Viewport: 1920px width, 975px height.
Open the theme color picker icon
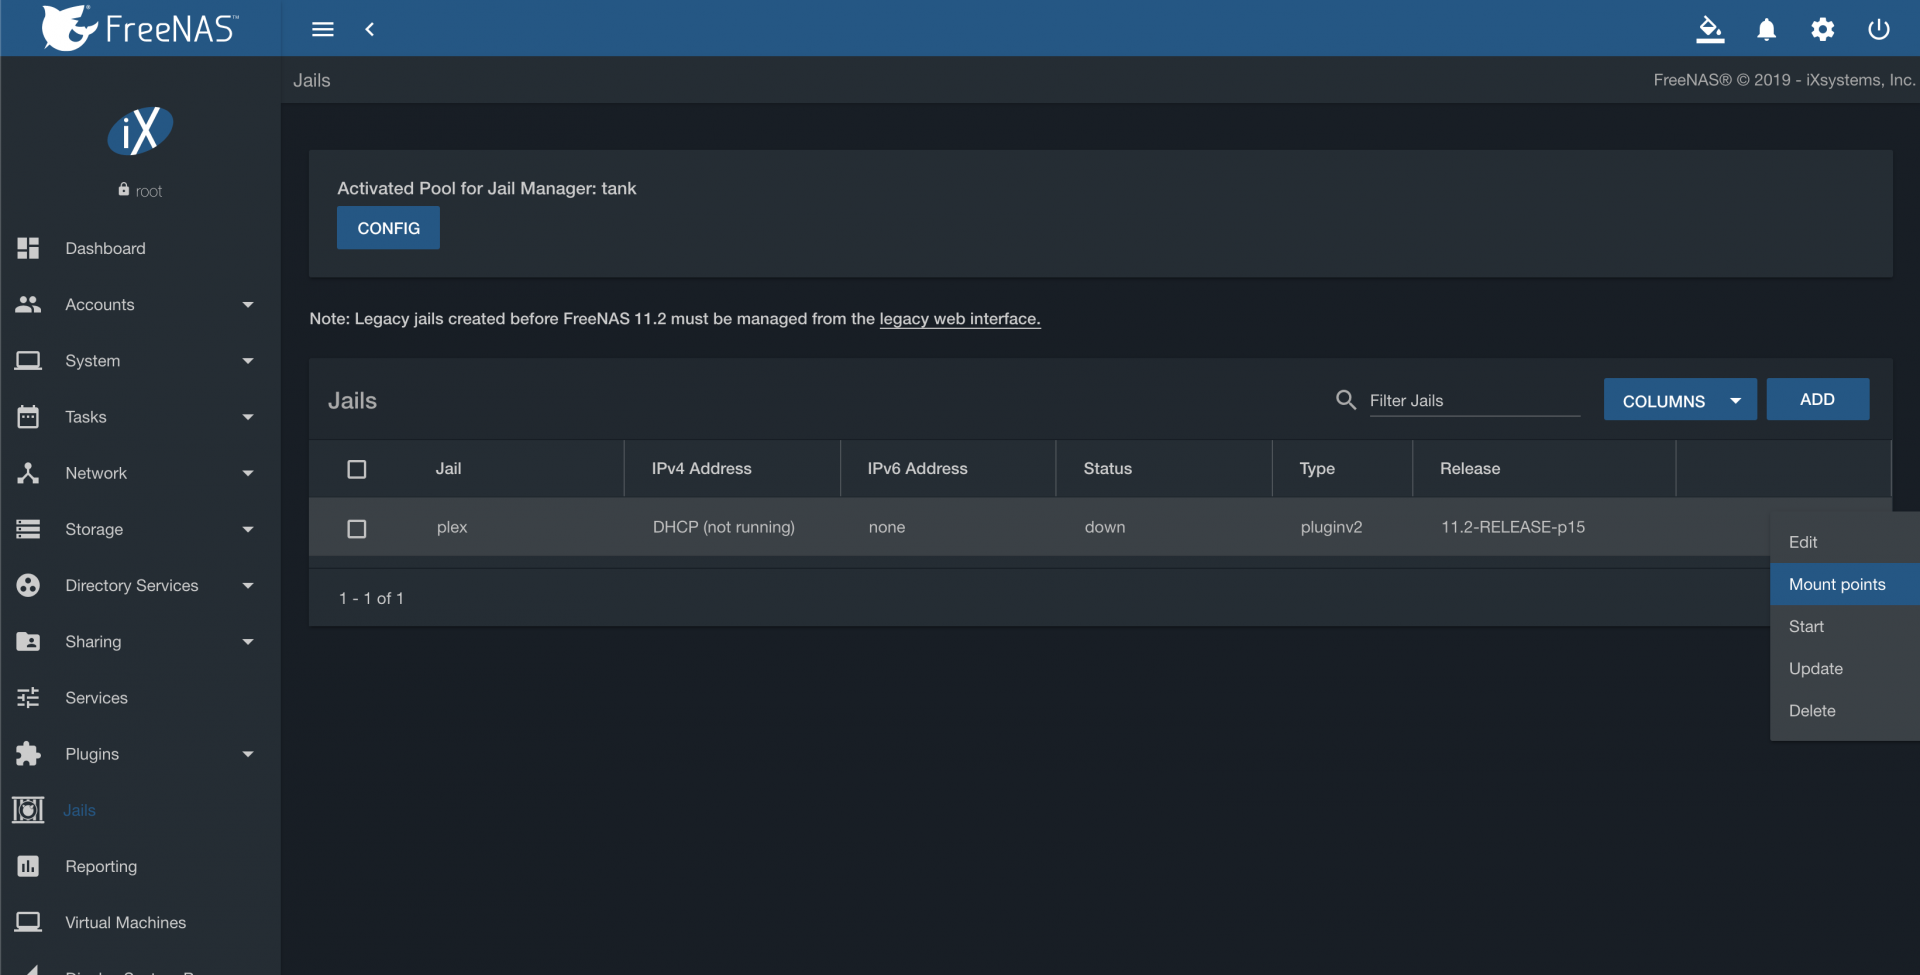[x=1710, y=29]
